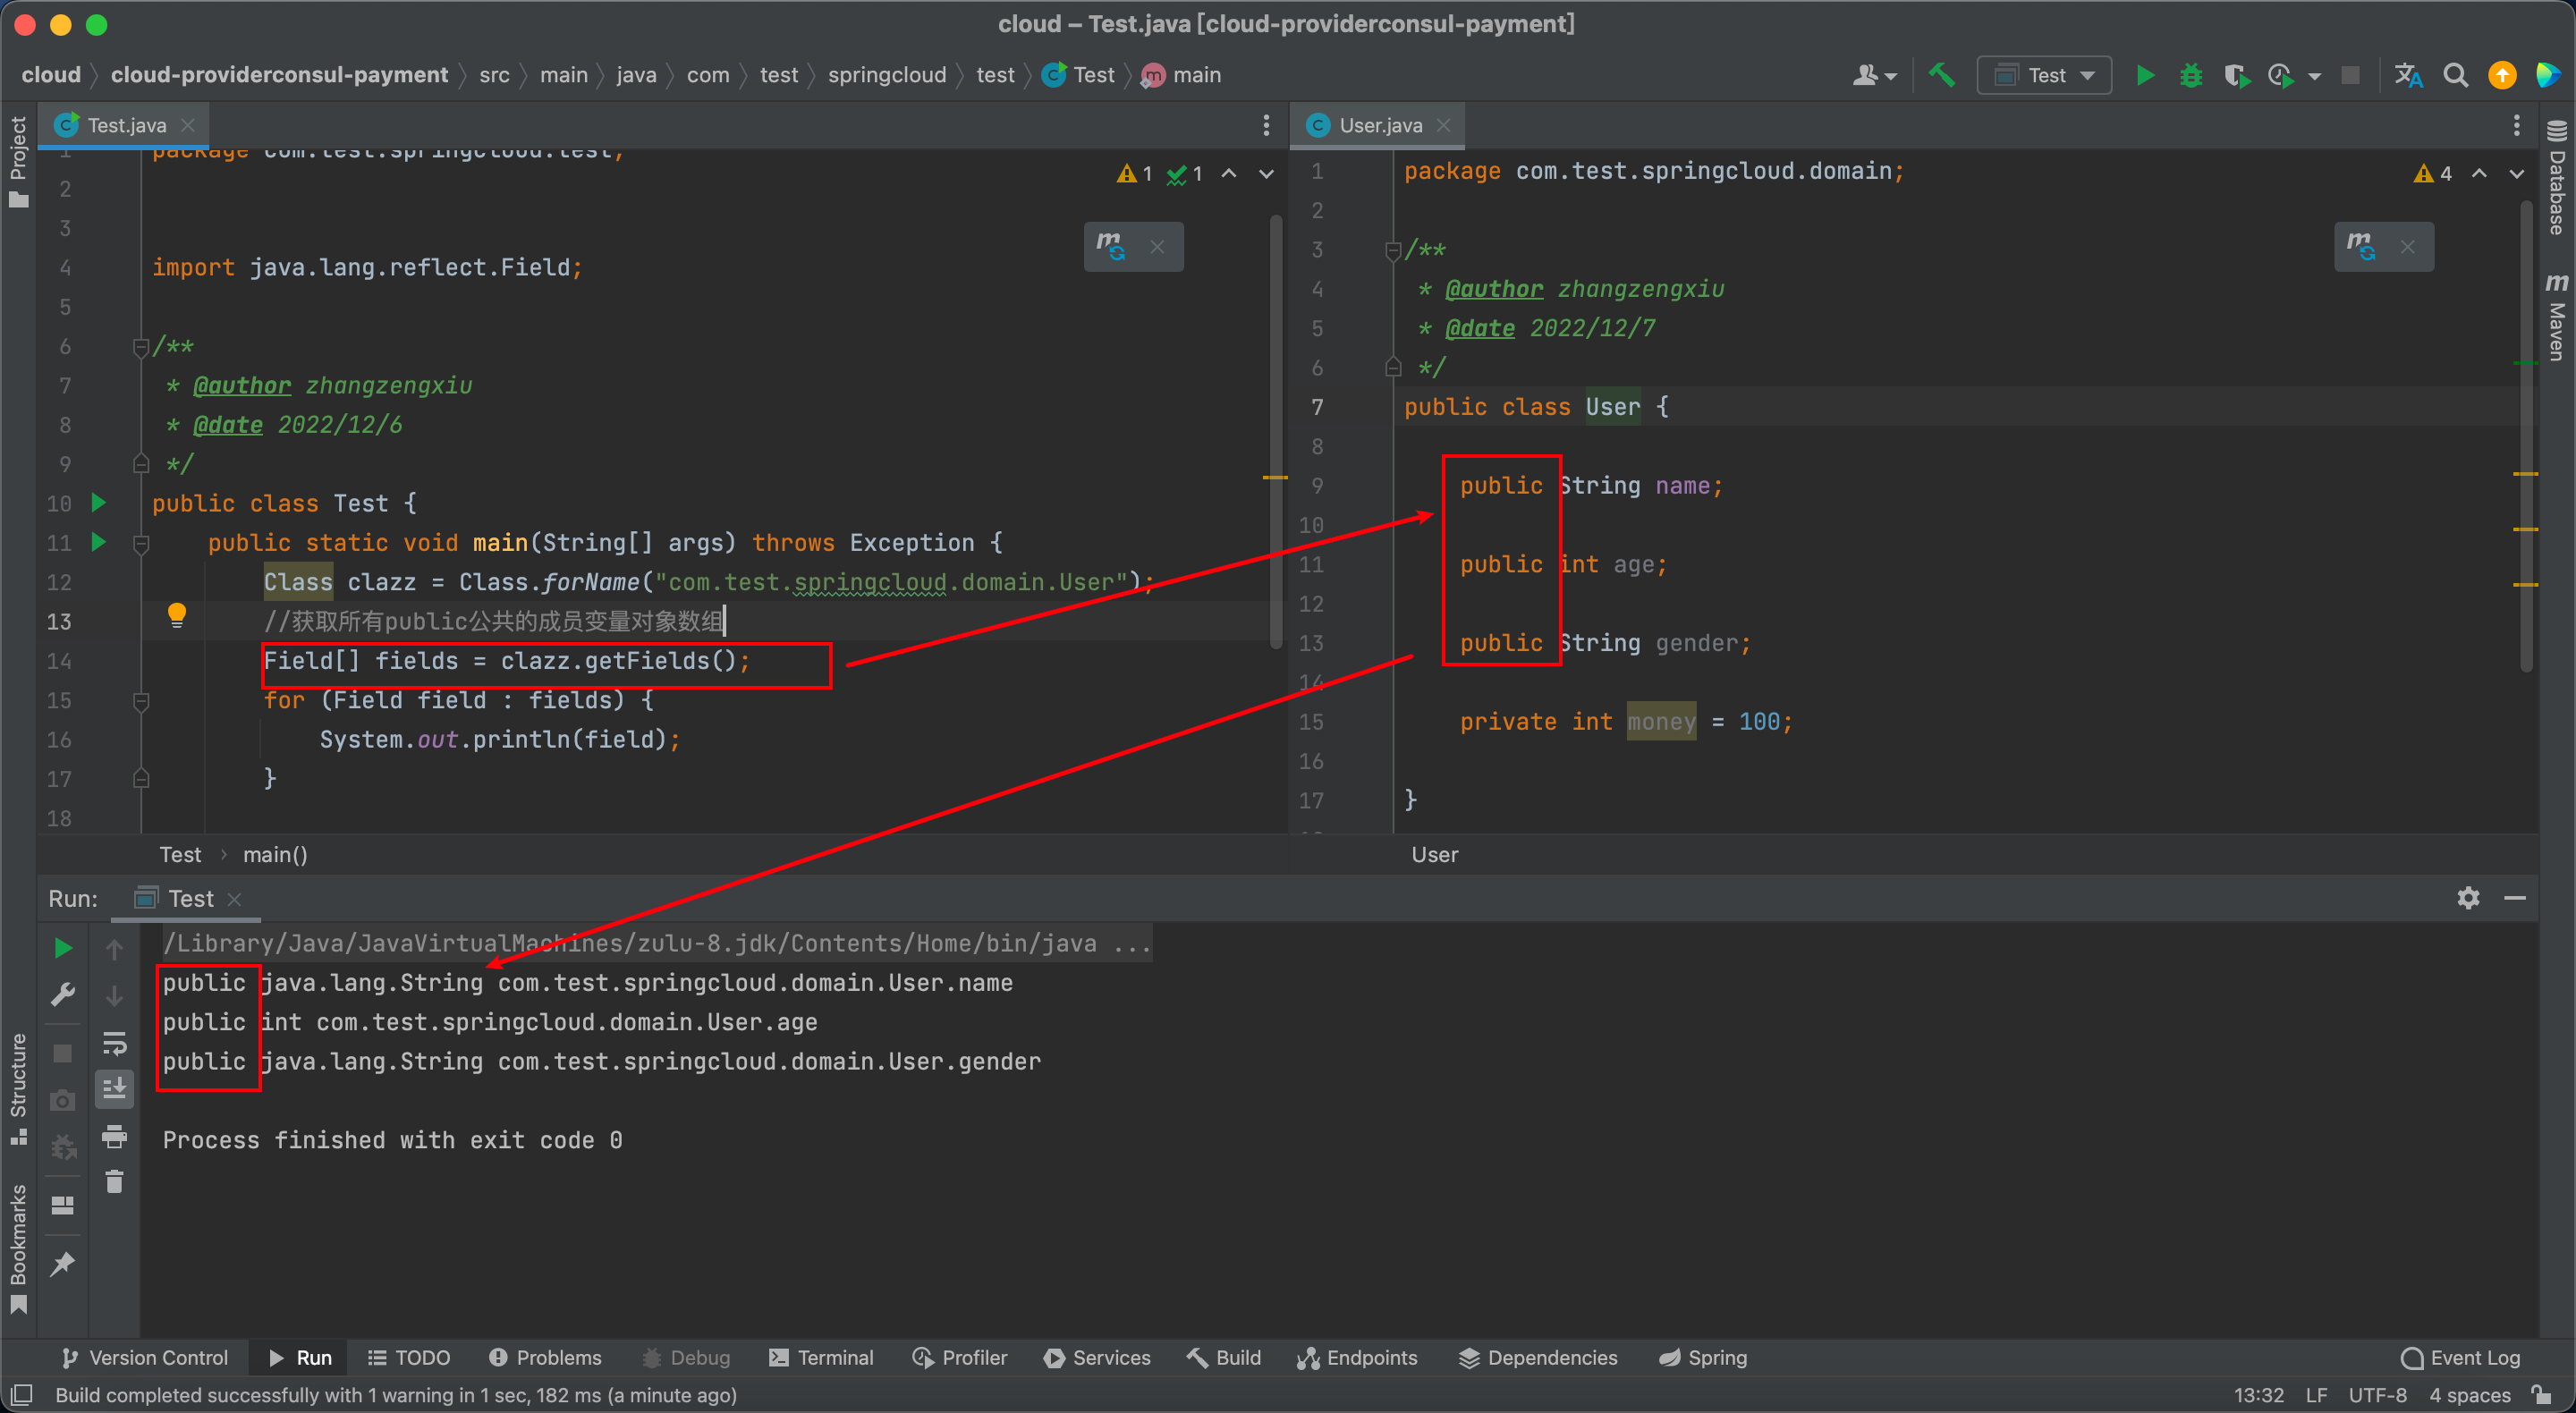Expand the Profiler run dropdown arrow
Screen dimensions: 2576x1413
click(x=2314, y=77)
